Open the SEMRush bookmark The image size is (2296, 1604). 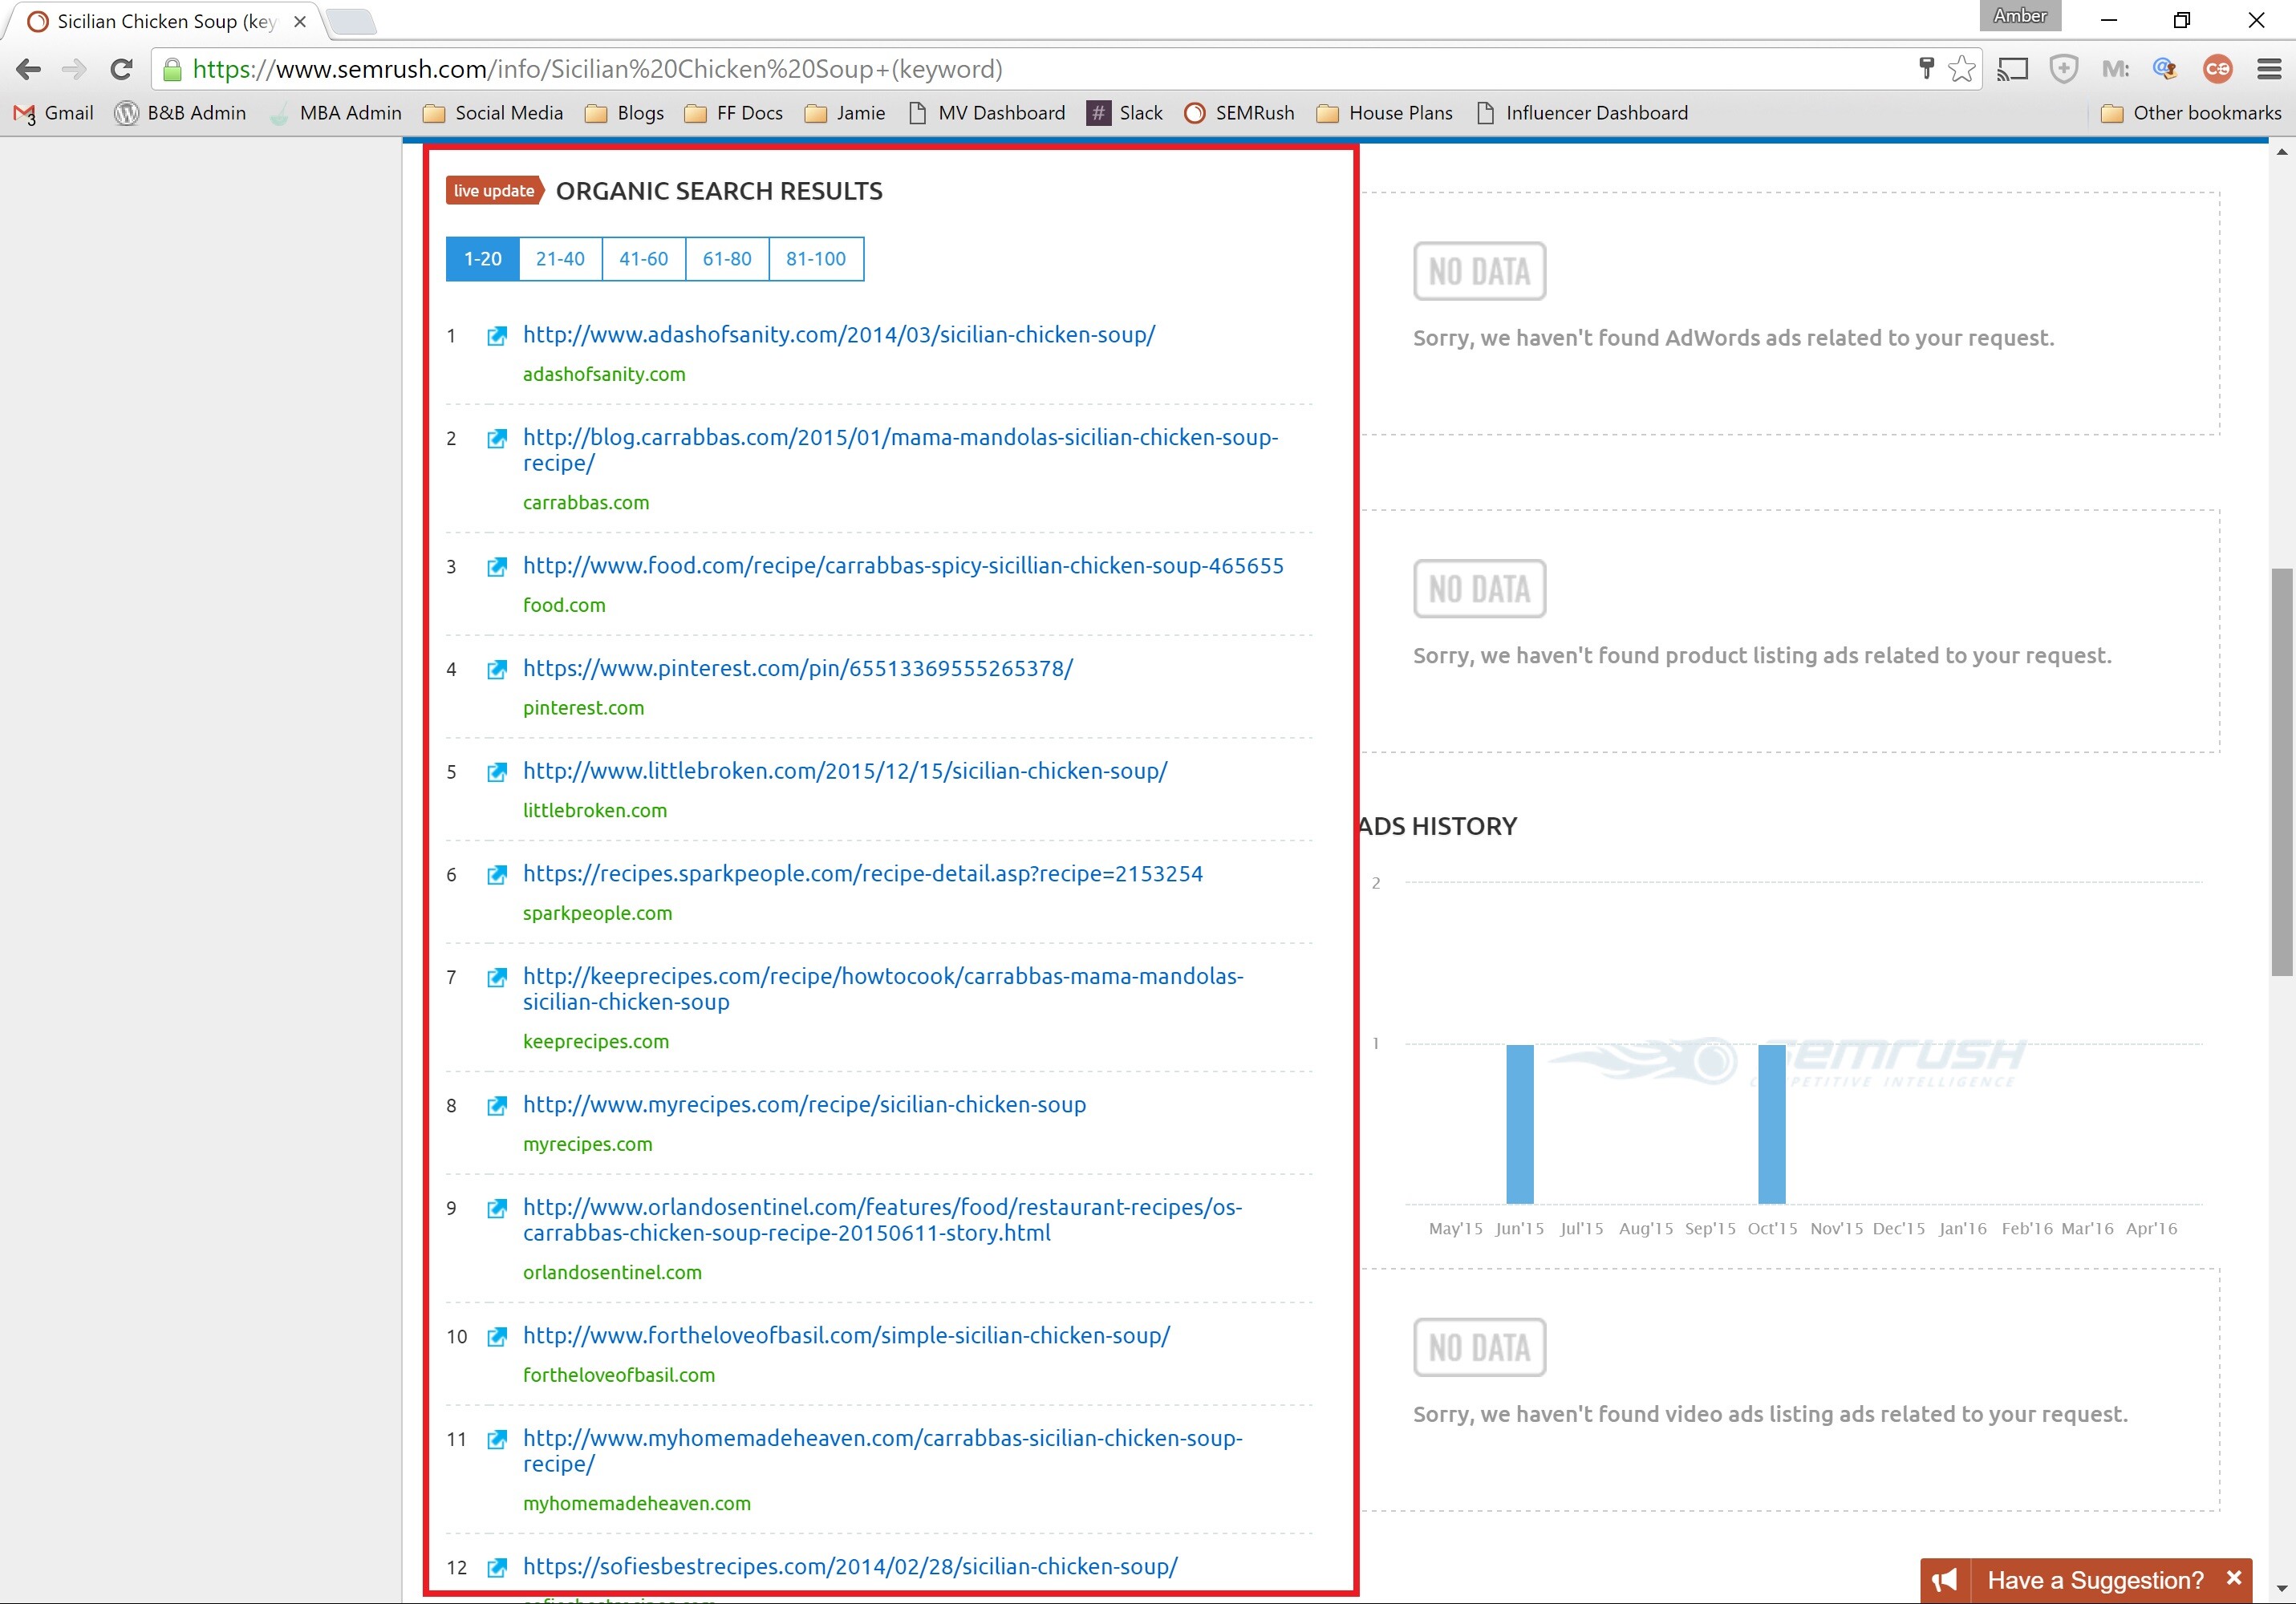coord(1240,113)
